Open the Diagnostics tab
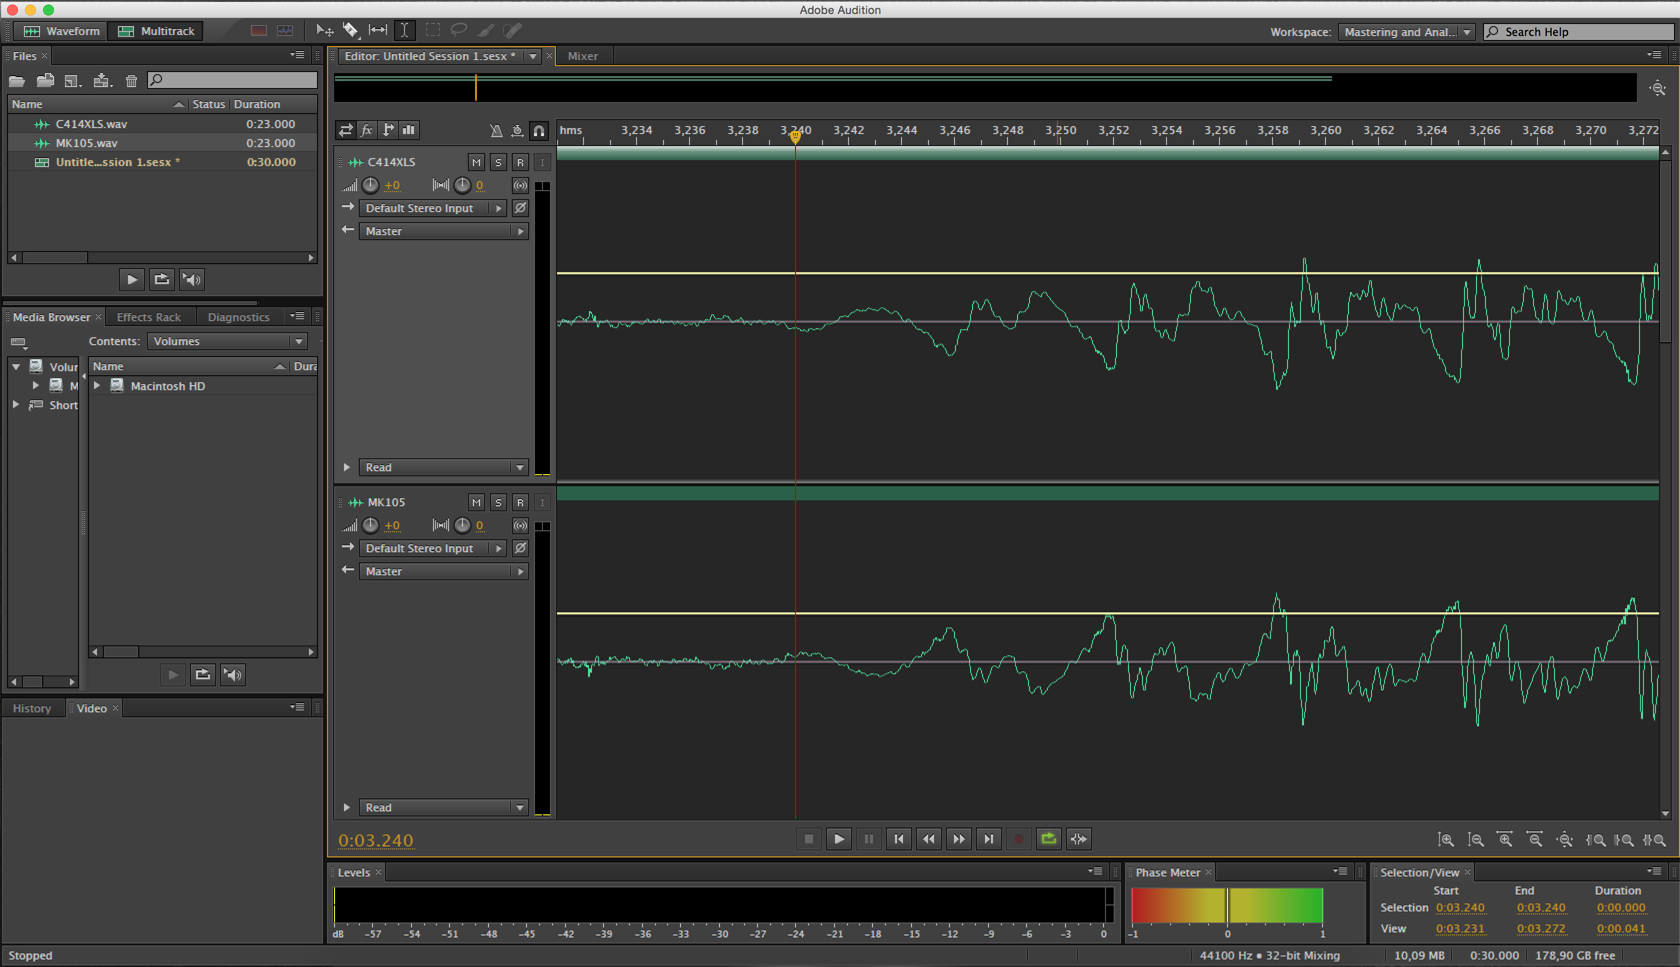Image resolution: width=1680 pixels, height=967 pixels. 239,317
